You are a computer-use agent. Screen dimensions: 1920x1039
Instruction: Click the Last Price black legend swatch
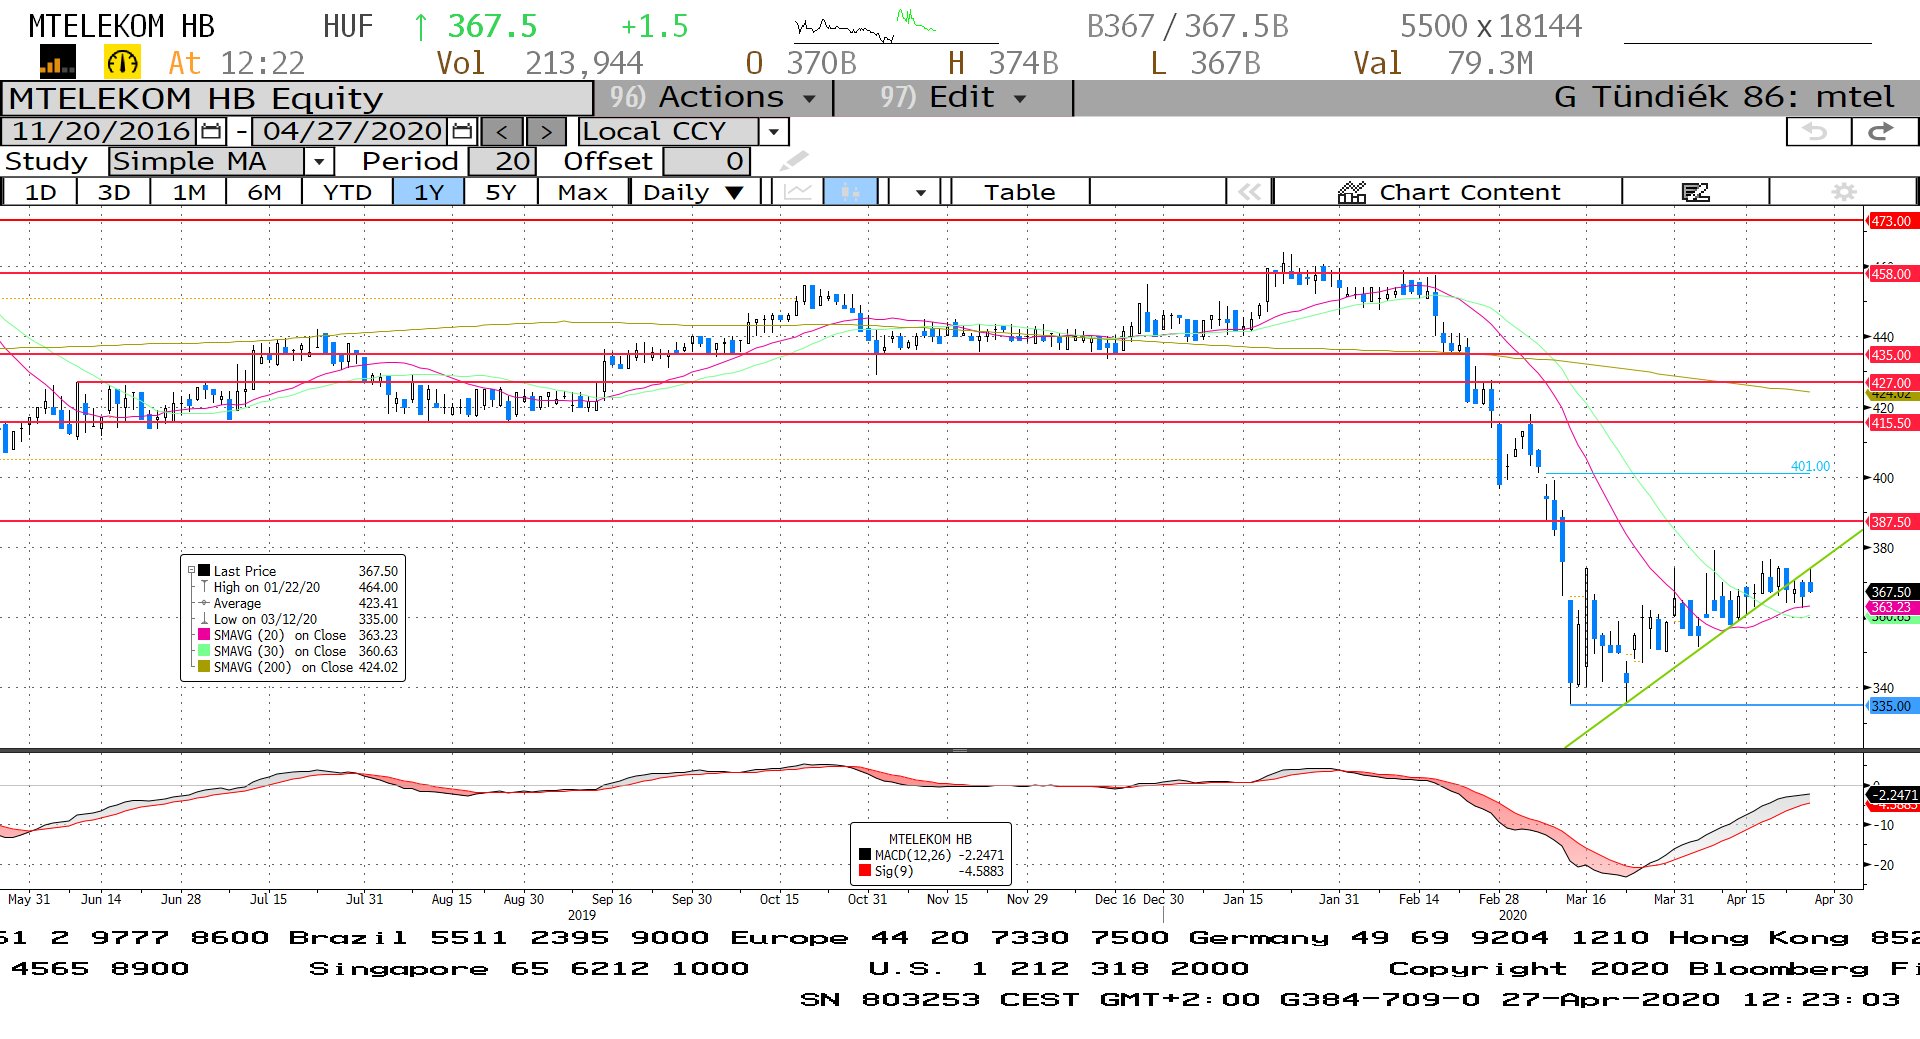point(204,571)
